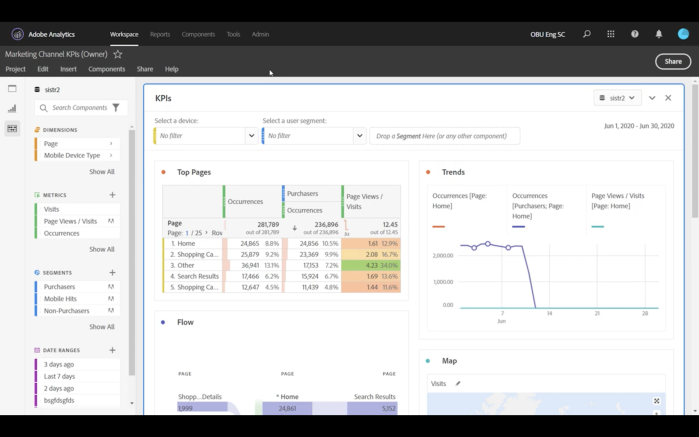Click the icon beside Purchasers segment
Screen dimensions: 699x437
click(111, 287)
